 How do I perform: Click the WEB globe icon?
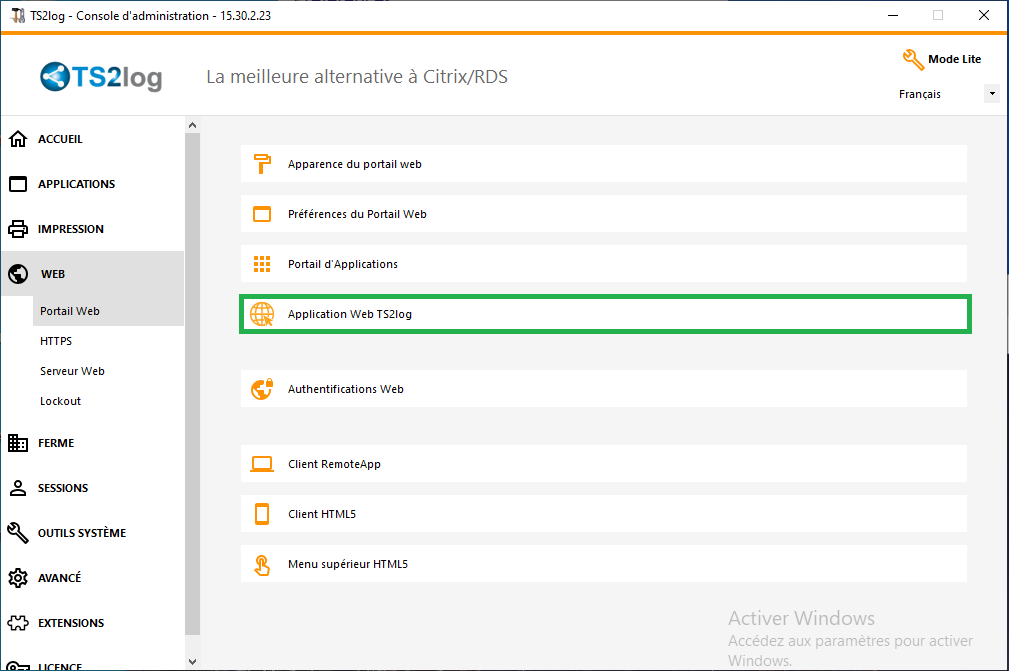click(x=18, y=274)
